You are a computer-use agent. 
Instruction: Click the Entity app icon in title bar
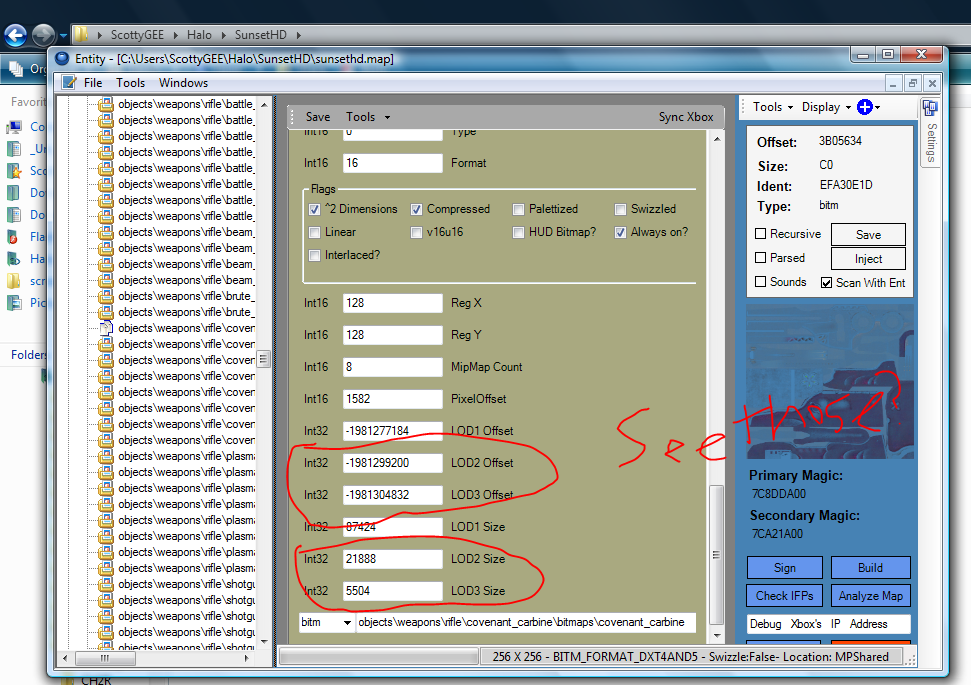tap(62, 59)
